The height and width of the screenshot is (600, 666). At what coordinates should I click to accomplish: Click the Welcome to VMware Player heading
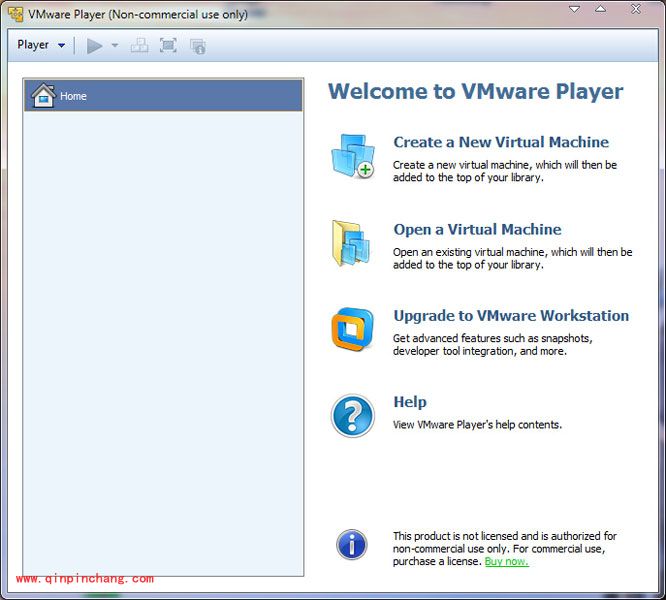tap(475, 91)
